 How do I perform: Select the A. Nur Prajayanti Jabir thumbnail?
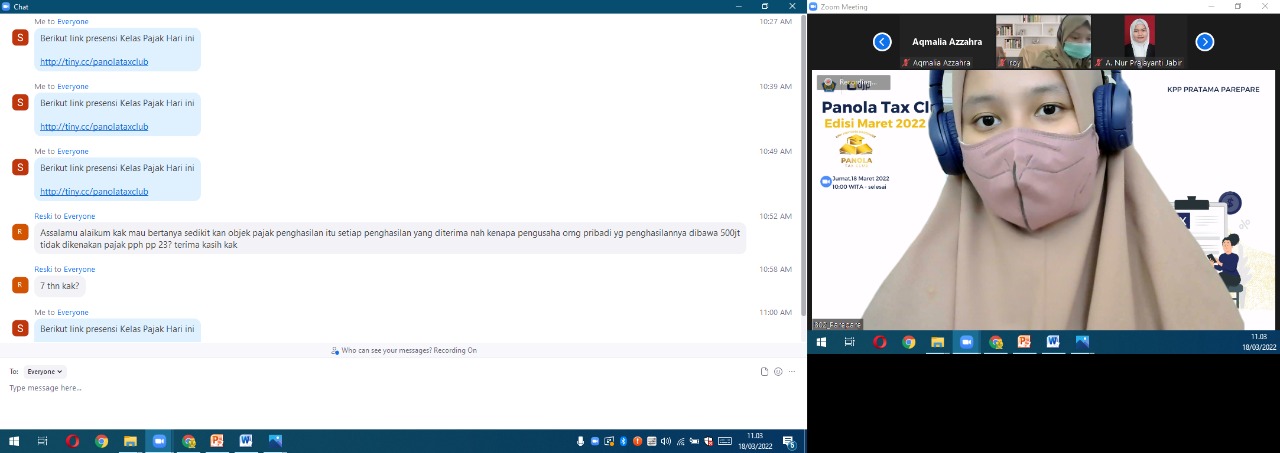[x=1140, y=42]
